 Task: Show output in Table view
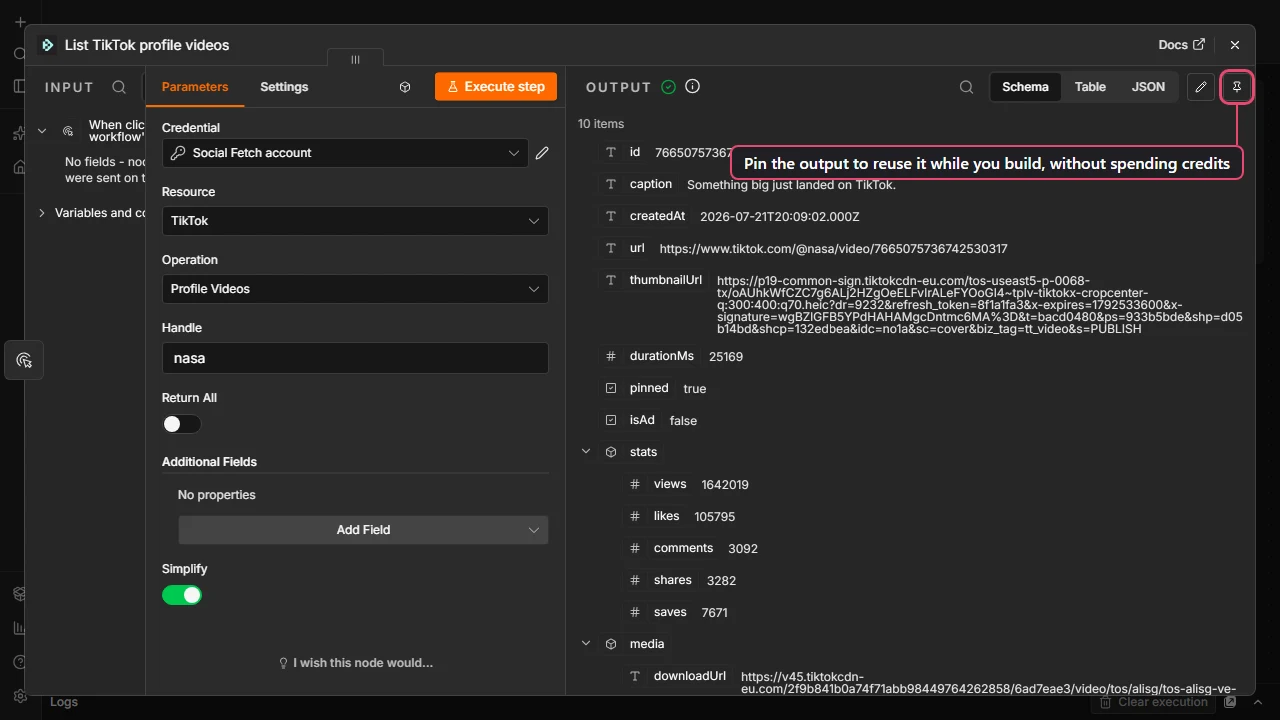1090,87
